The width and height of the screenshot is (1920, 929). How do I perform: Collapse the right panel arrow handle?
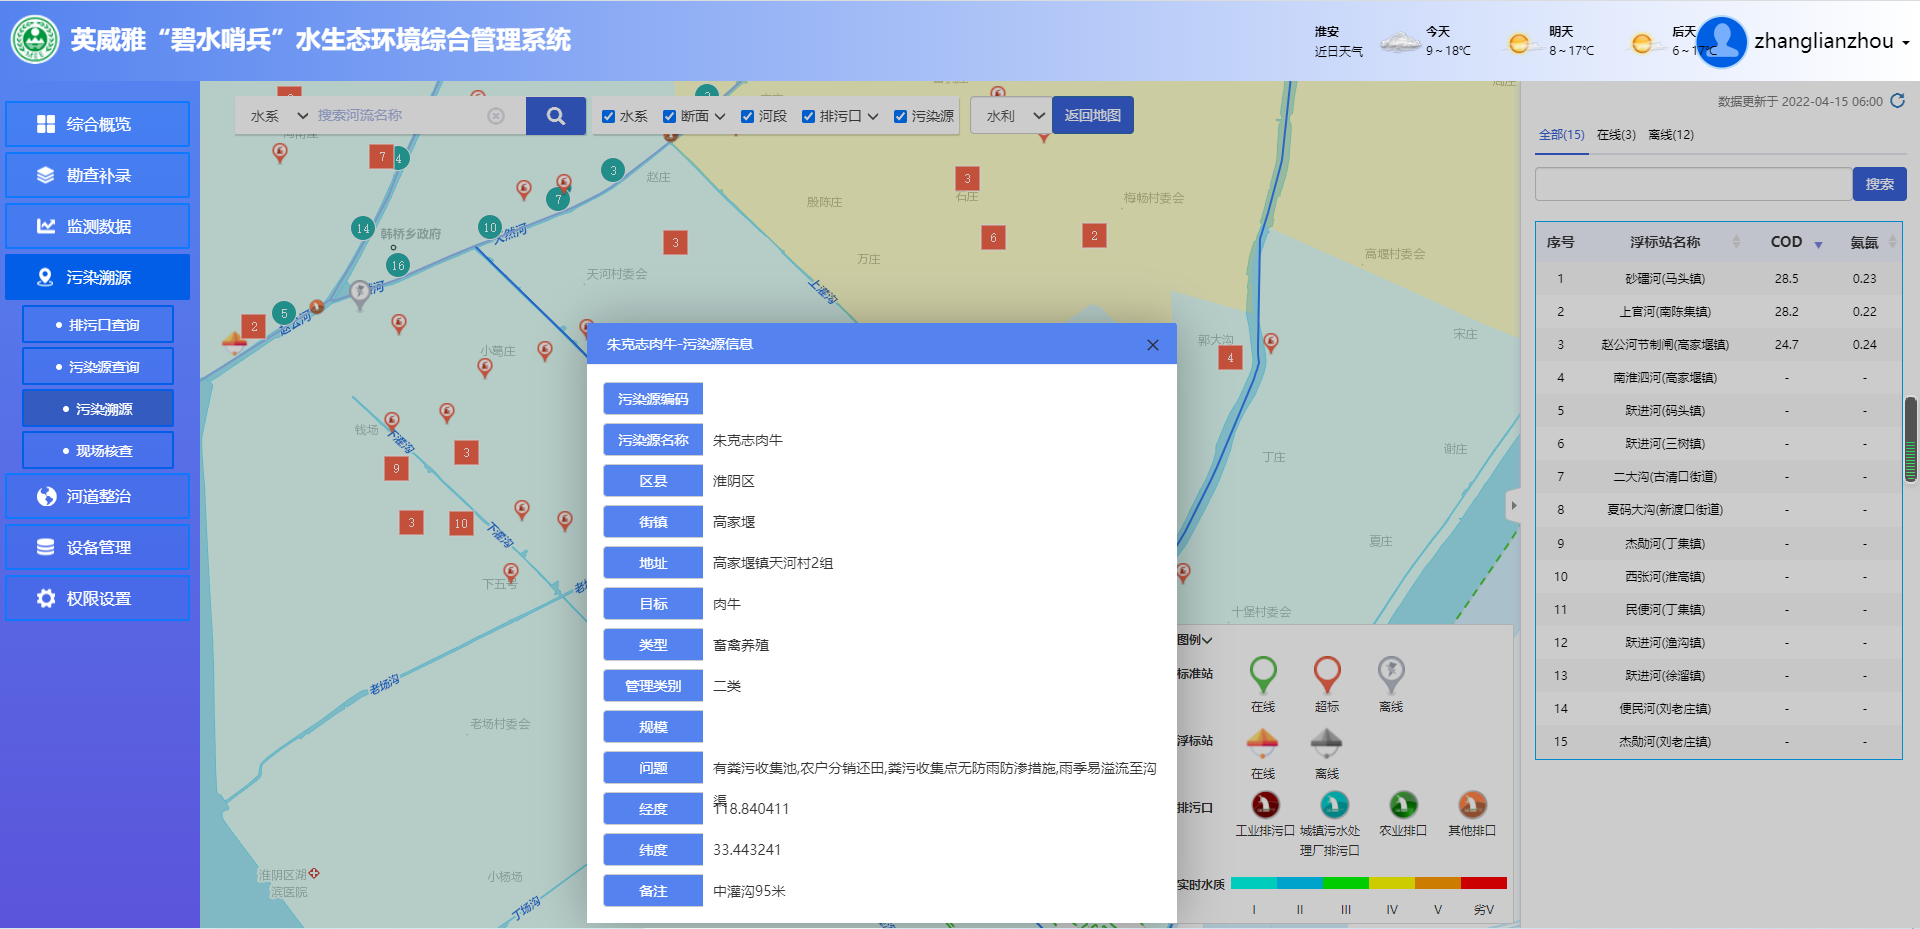[1513, 506]
